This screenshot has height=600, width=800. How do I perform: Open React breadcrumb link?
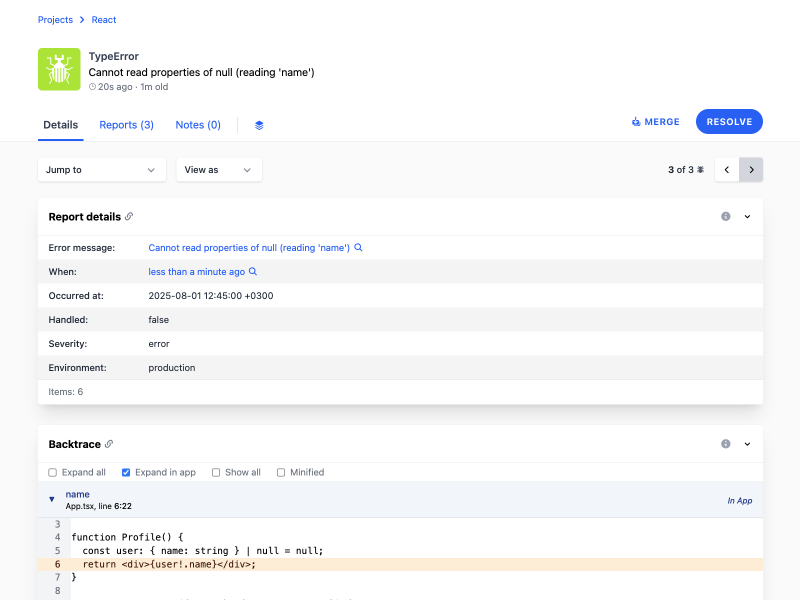click(x=104, y=19)
